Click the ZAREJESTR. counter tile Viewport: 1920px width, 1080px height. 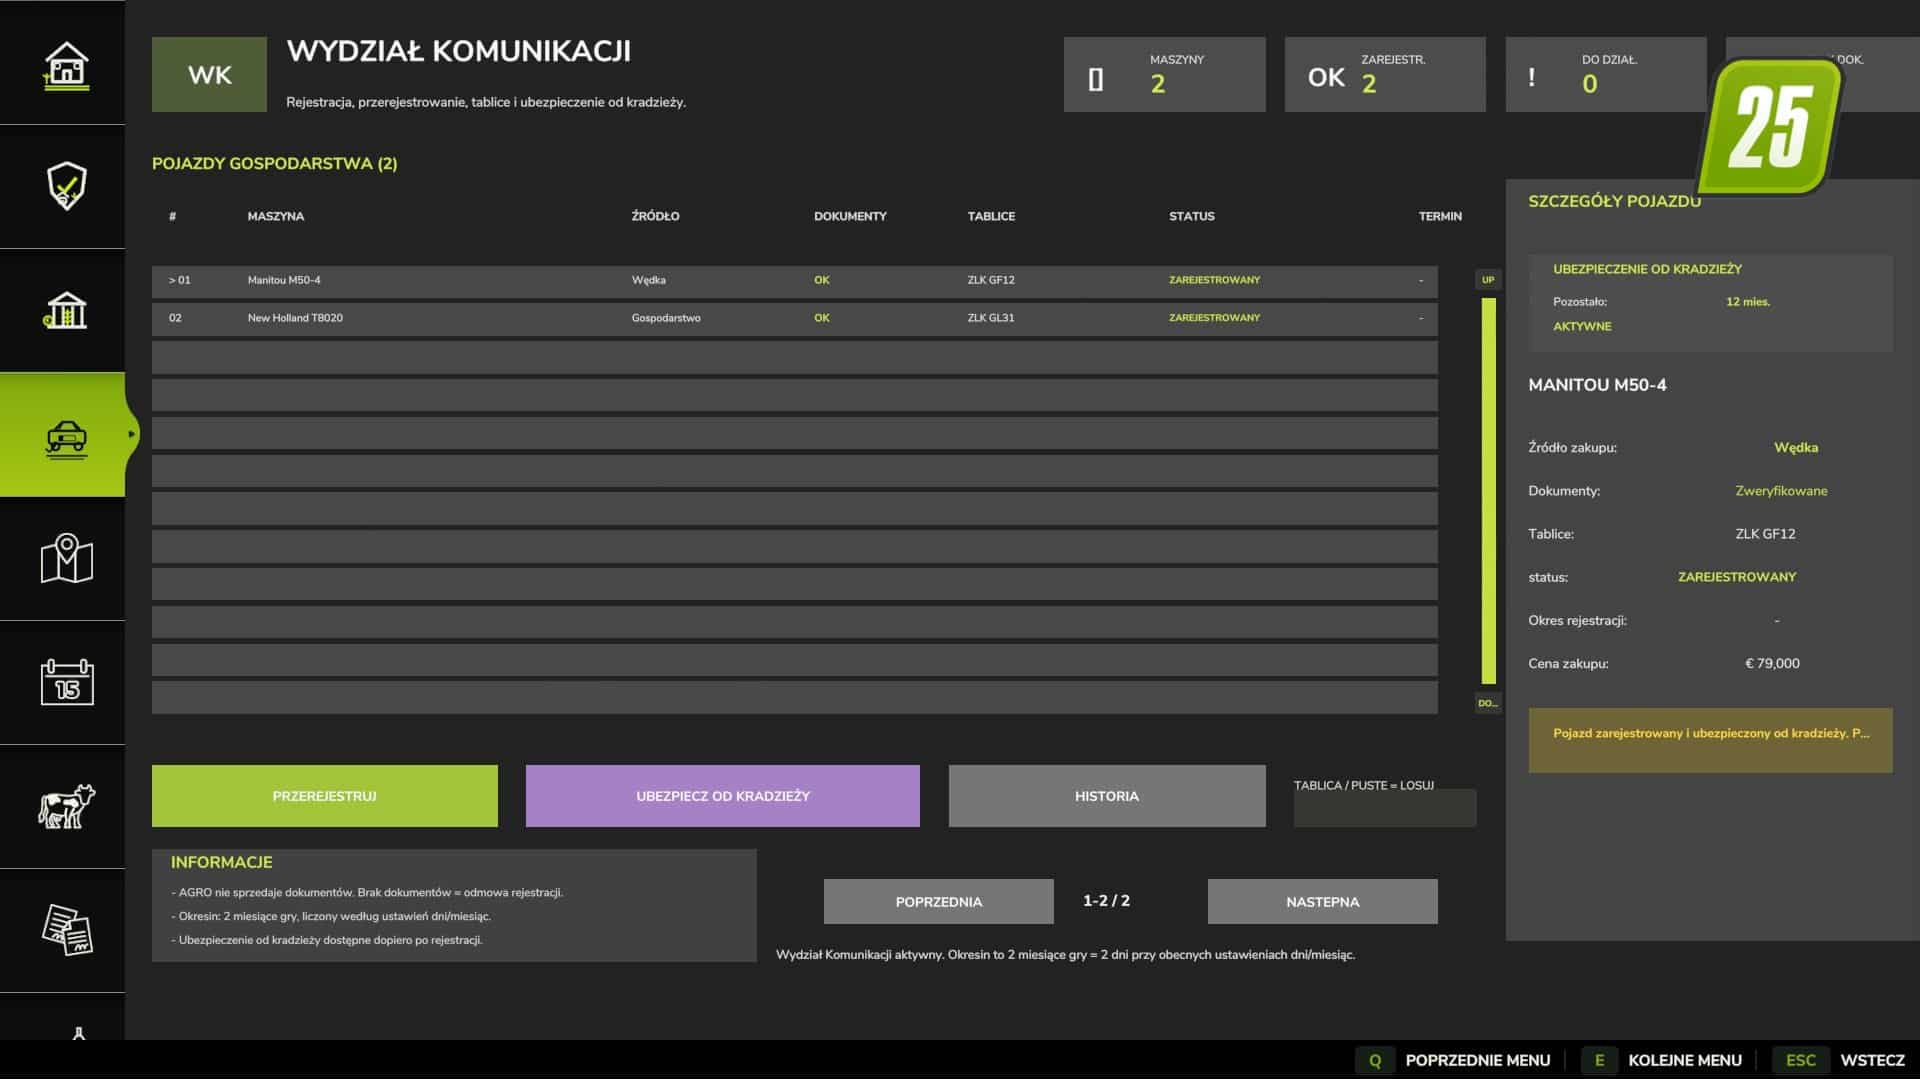tap(1385, 75)
